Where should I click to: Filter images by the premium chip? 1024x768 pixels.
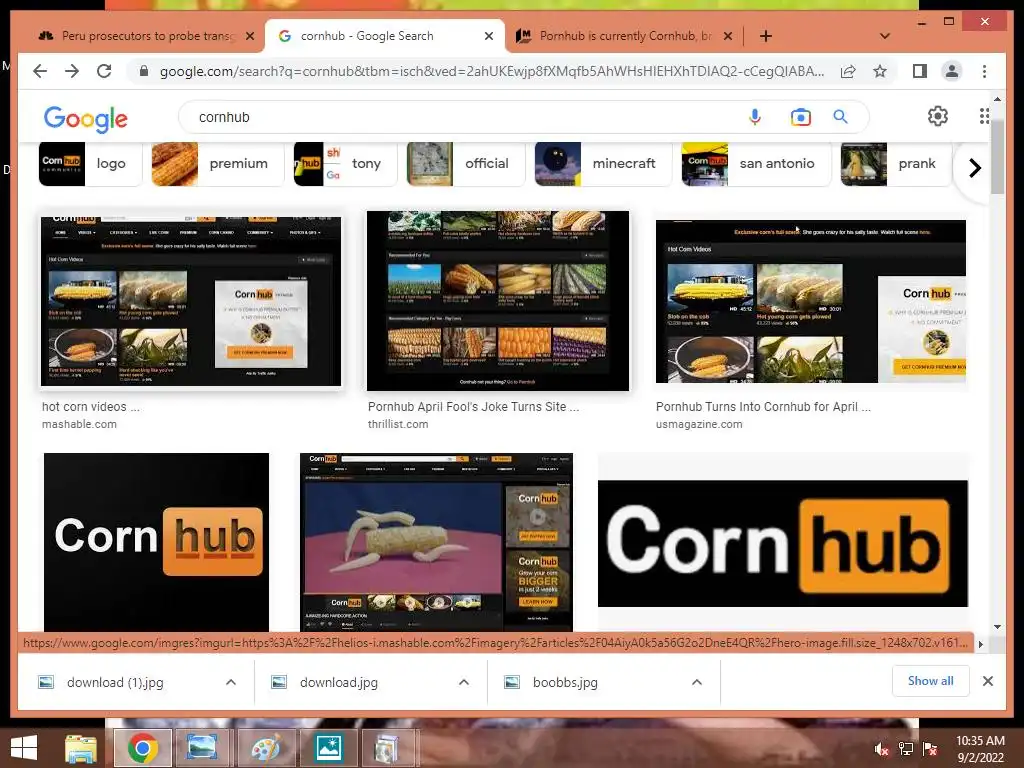[217, 163]
